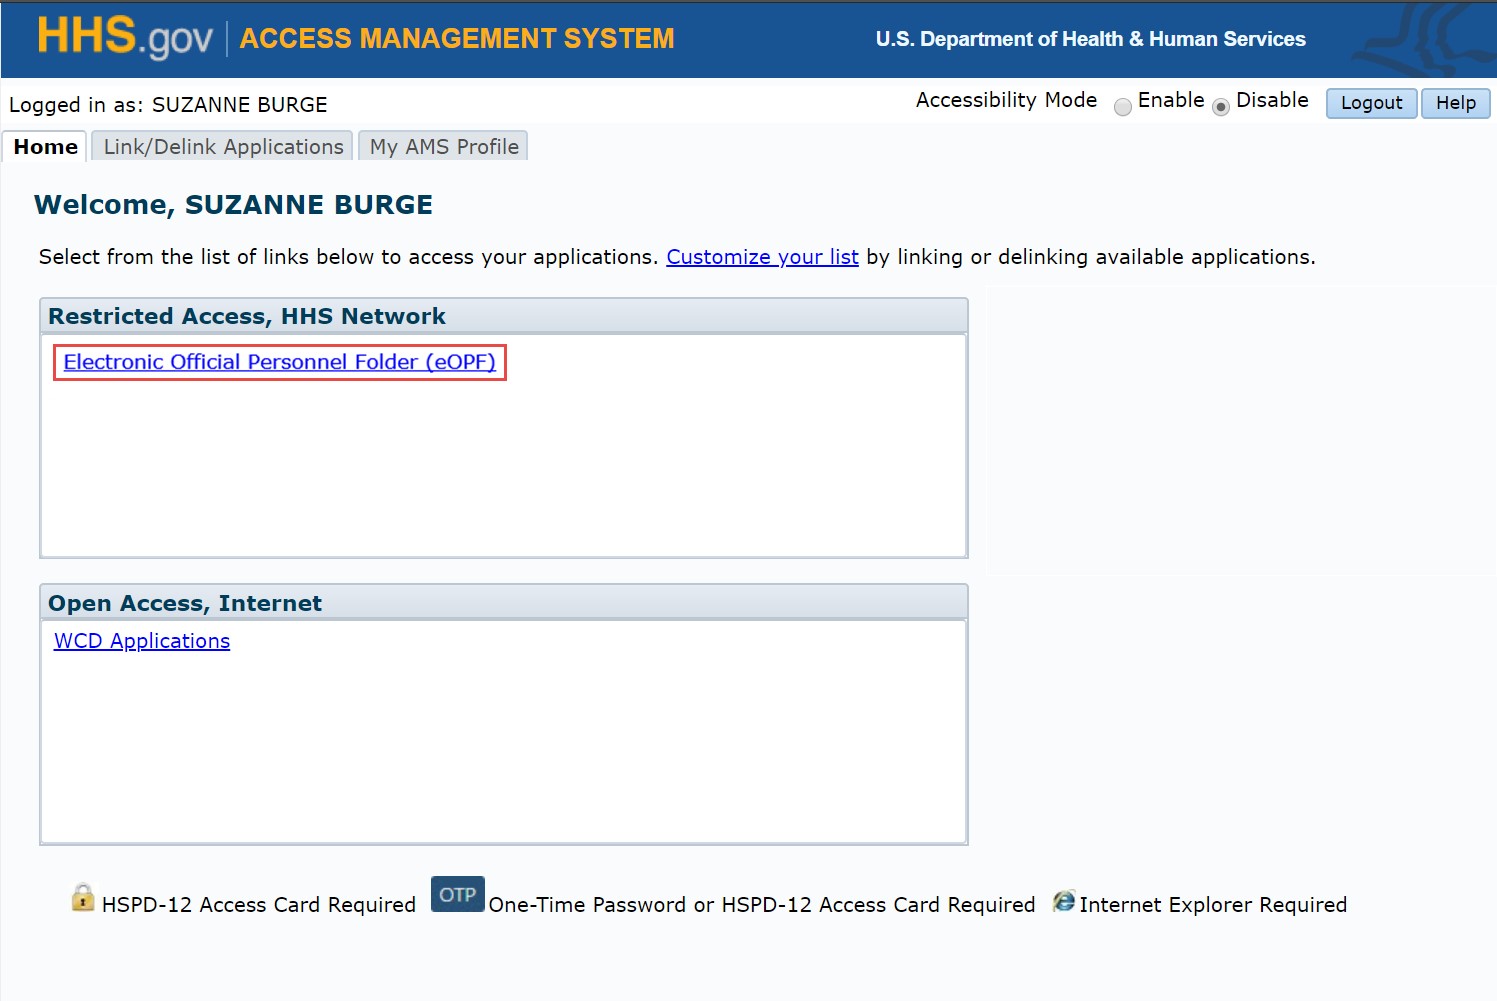1497x1001 pixels.
Task: Select the Accessibility Mode Enable option
Action: (1122, 106)
